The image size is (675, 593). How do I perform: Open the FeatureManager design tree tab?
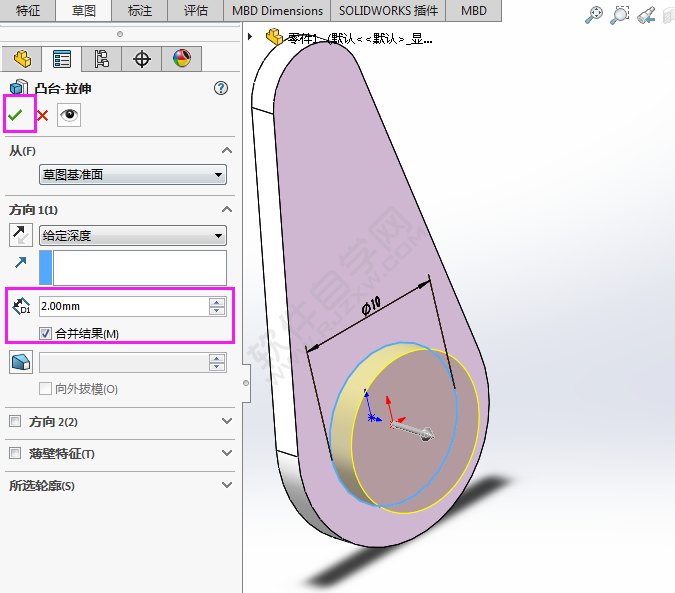[22, 59]
